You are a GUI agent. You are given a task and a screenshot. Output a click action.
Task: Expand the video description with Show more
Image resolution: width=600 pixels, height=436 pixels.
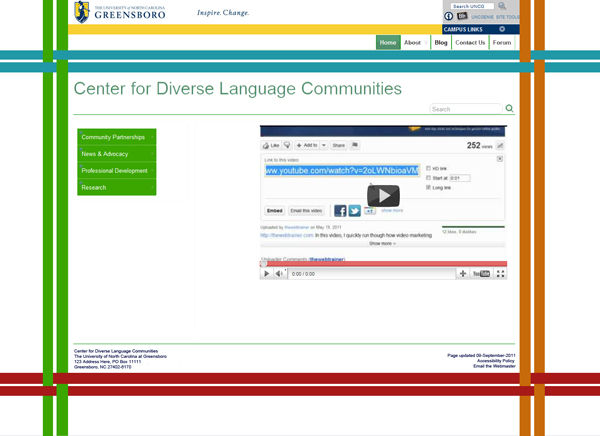(x=382, y=243)
